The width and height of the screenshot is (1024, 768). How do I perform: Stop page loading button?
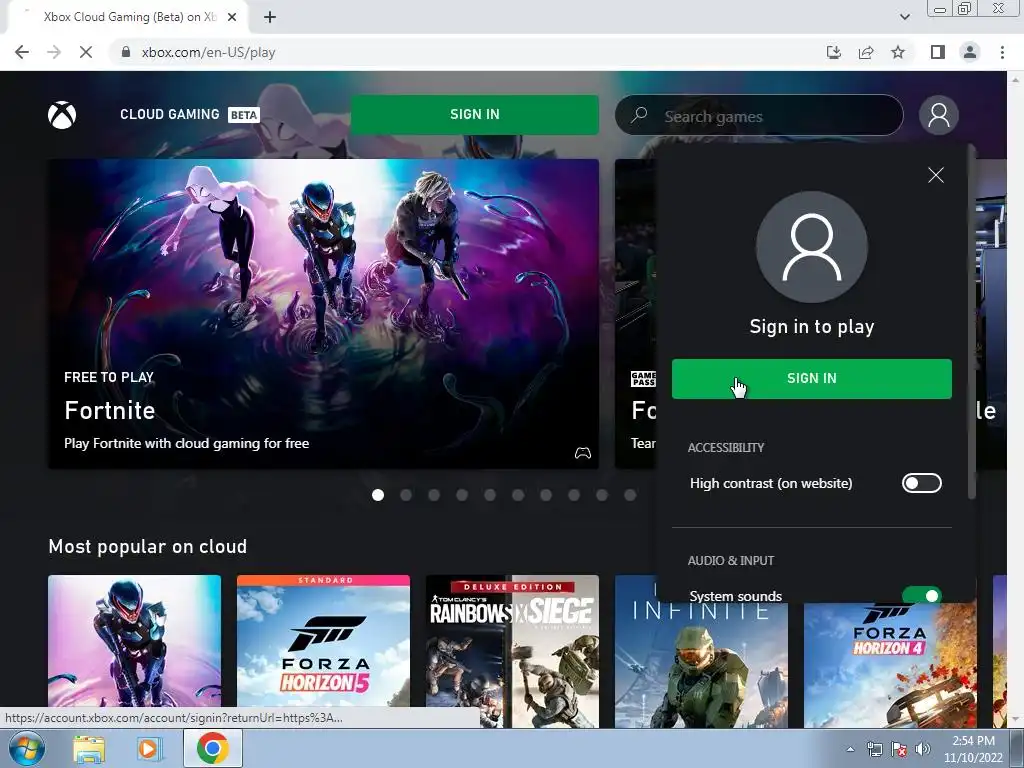tap(86, 52)
